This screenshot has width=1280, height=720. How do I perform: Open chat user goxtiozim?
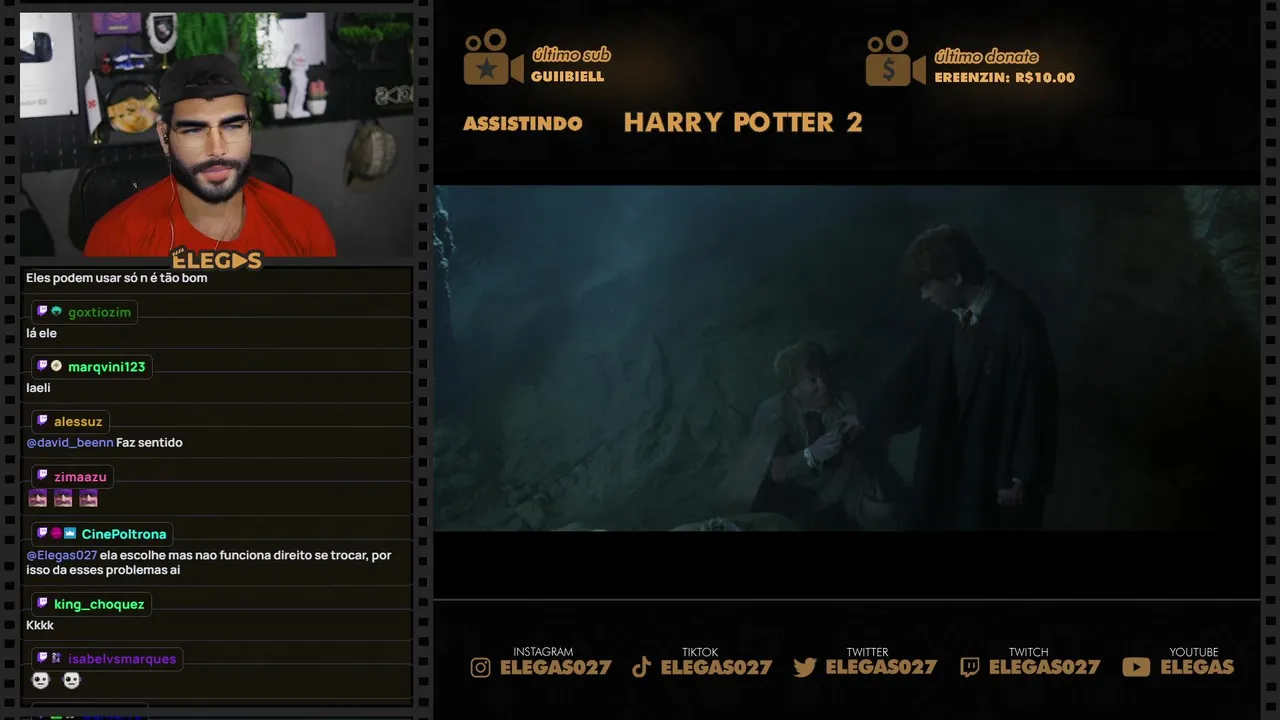(x=99, y=312)
